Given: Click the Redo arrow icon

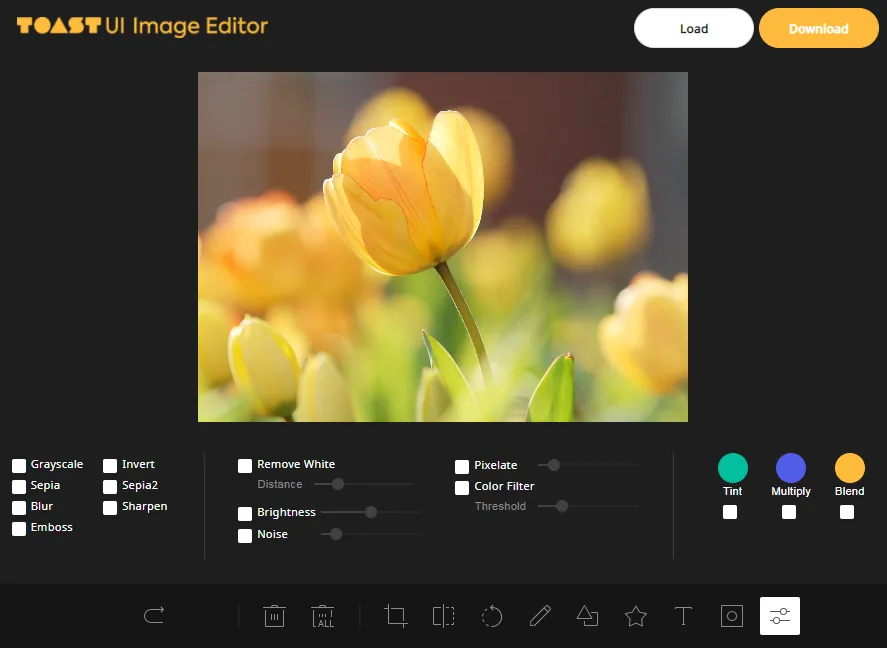Looking at the screenshot, I should tap(154, 616).
